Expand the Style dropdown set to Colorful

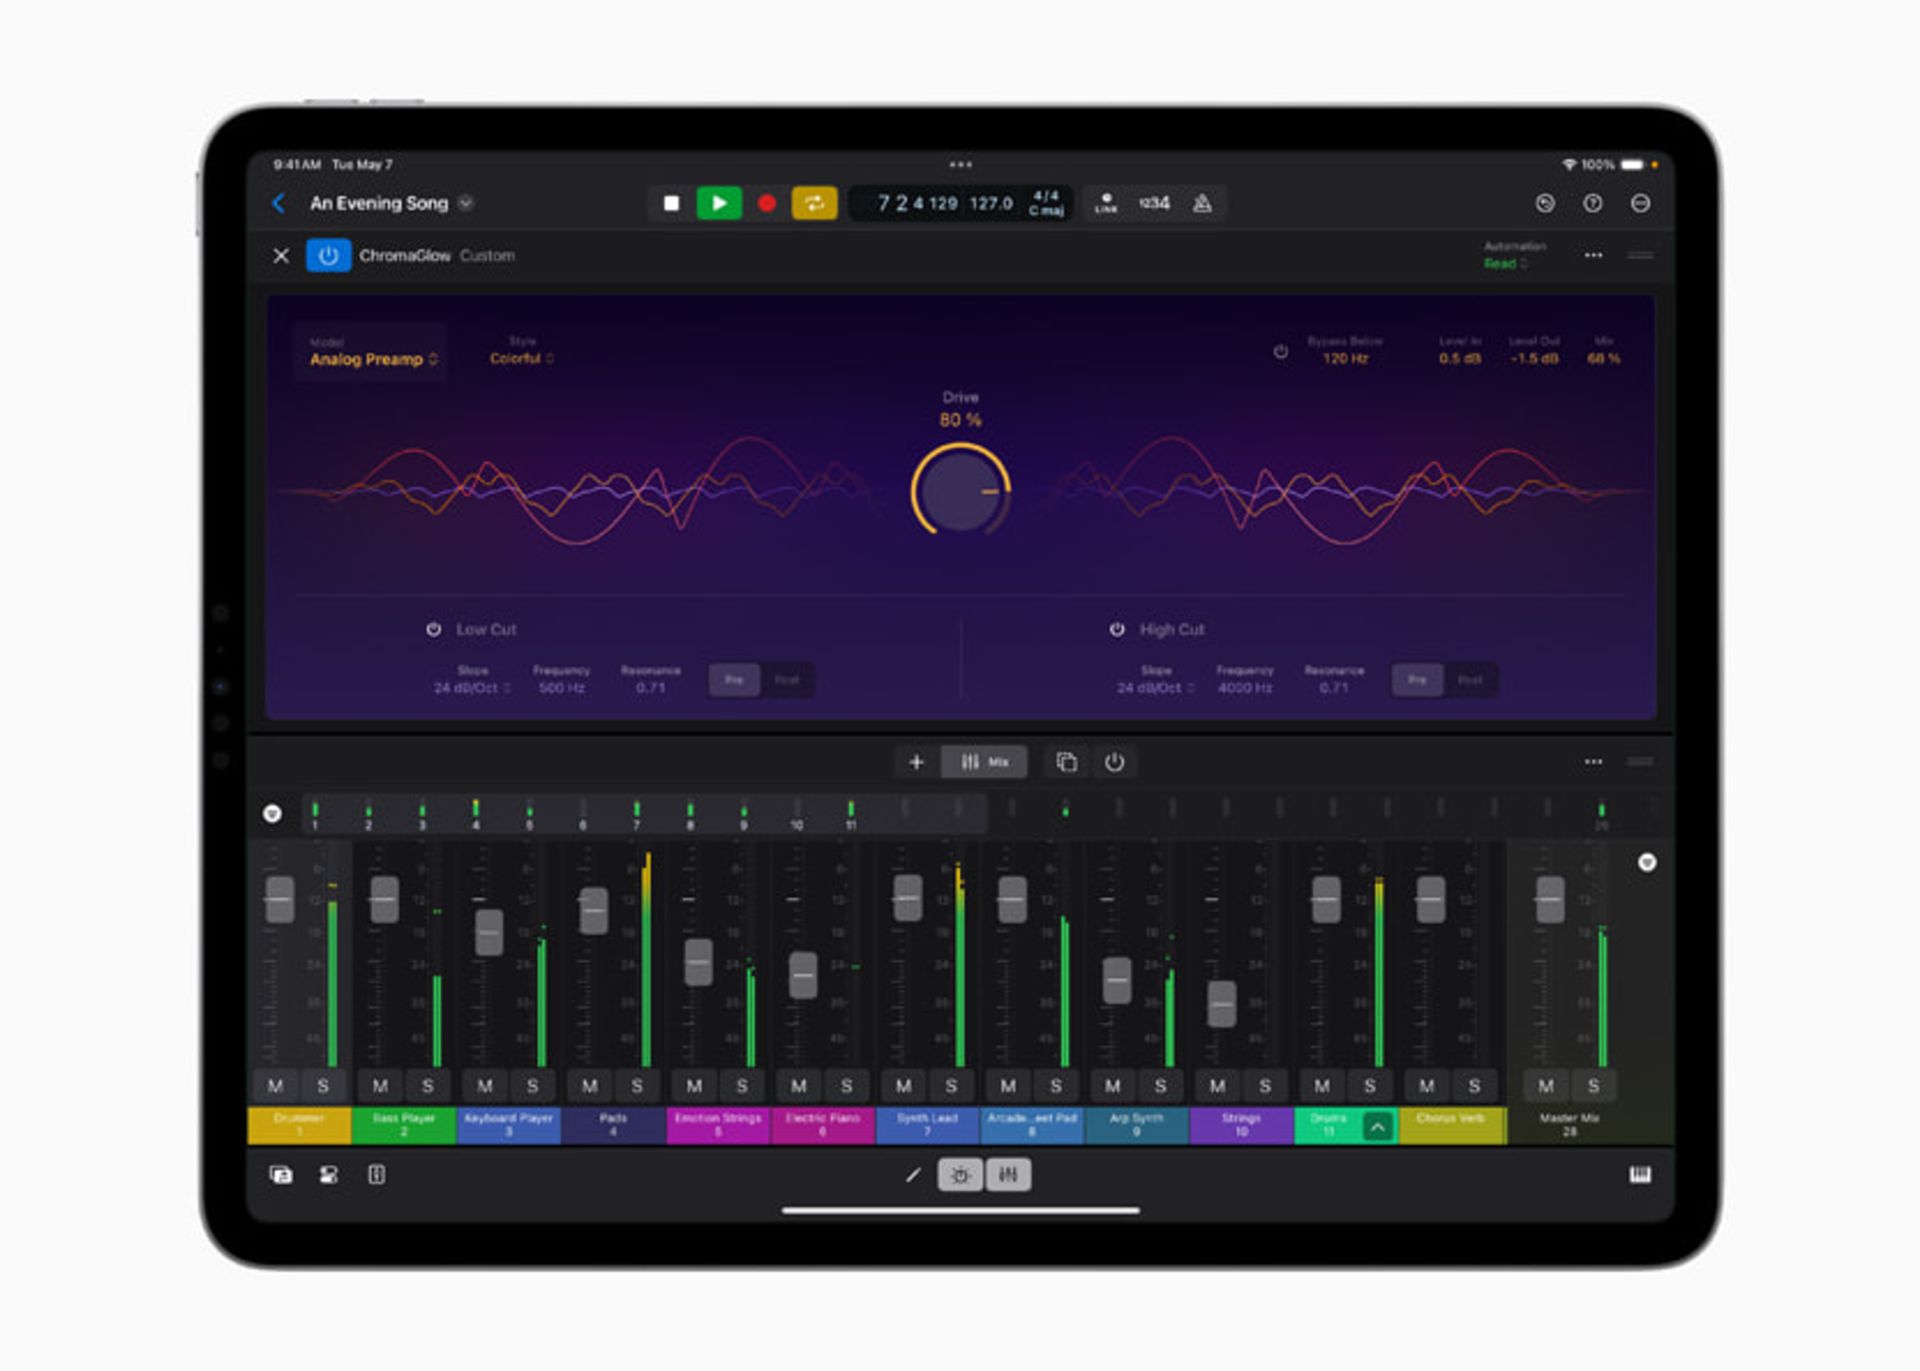[x=520, y=358]
